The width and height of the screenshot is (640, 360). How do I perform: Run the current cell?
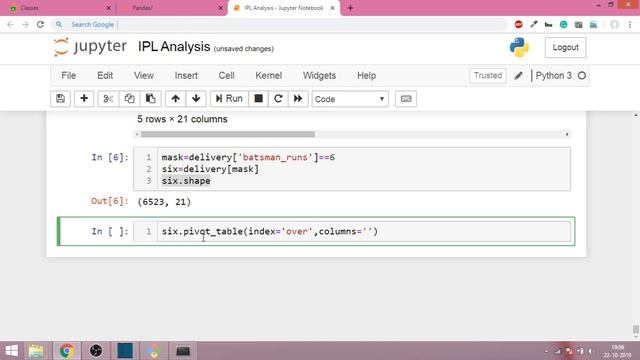[x=229, y=99]
